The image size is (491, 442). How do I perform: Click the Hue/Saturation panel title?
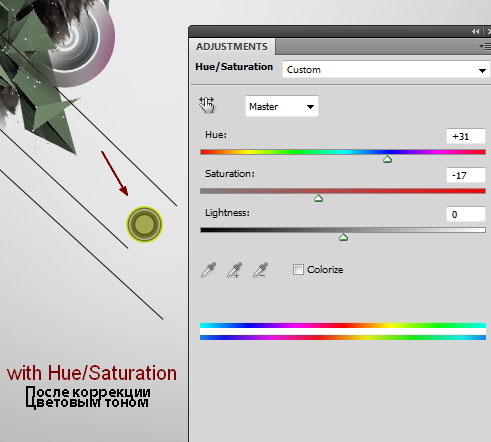pyautogui.click(x=234, y=67)
